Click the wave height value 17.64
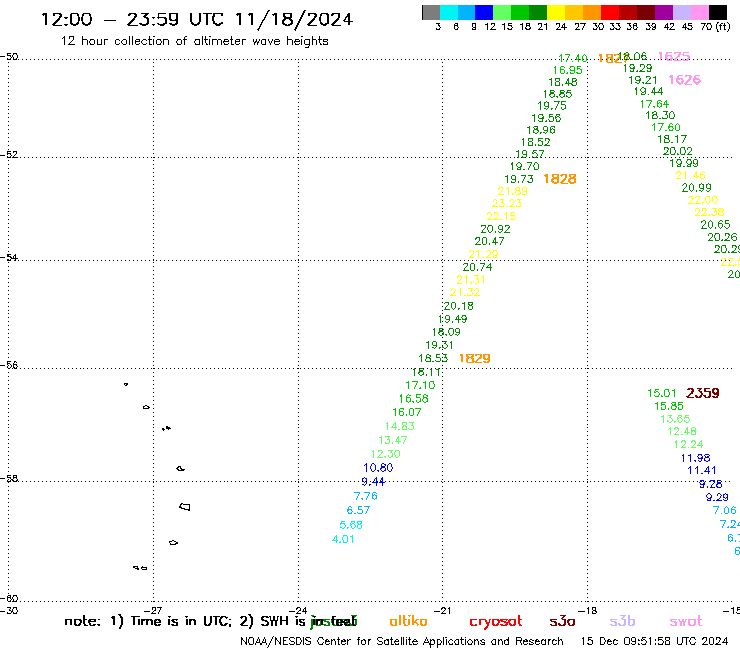This screenshot has width=740, height=650. (654, 104)
